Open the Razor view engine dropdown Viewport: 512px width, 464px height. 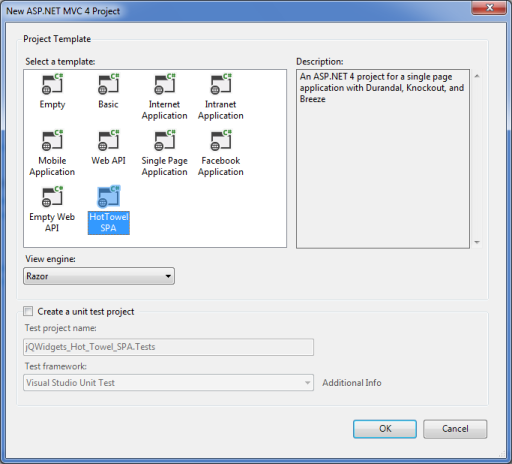tap(99, 276)
